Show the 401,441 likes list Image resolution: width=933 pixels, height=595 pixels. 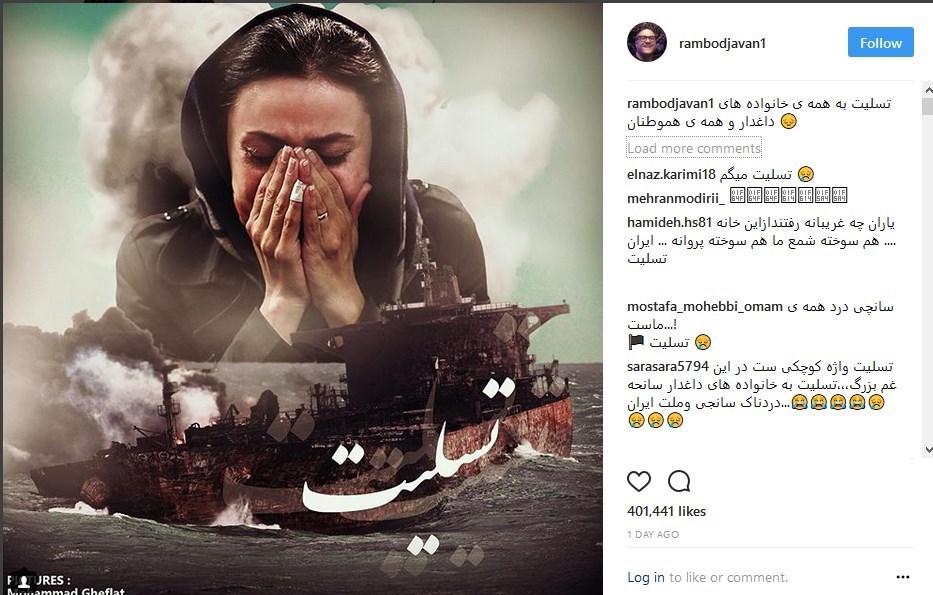[666, 511]
